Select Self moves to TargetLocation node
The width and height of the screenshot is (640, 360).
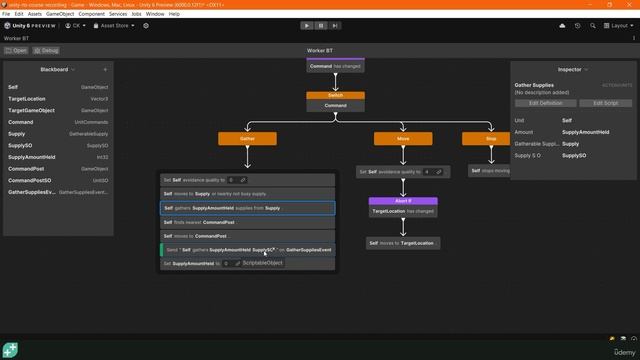point(403,243)
